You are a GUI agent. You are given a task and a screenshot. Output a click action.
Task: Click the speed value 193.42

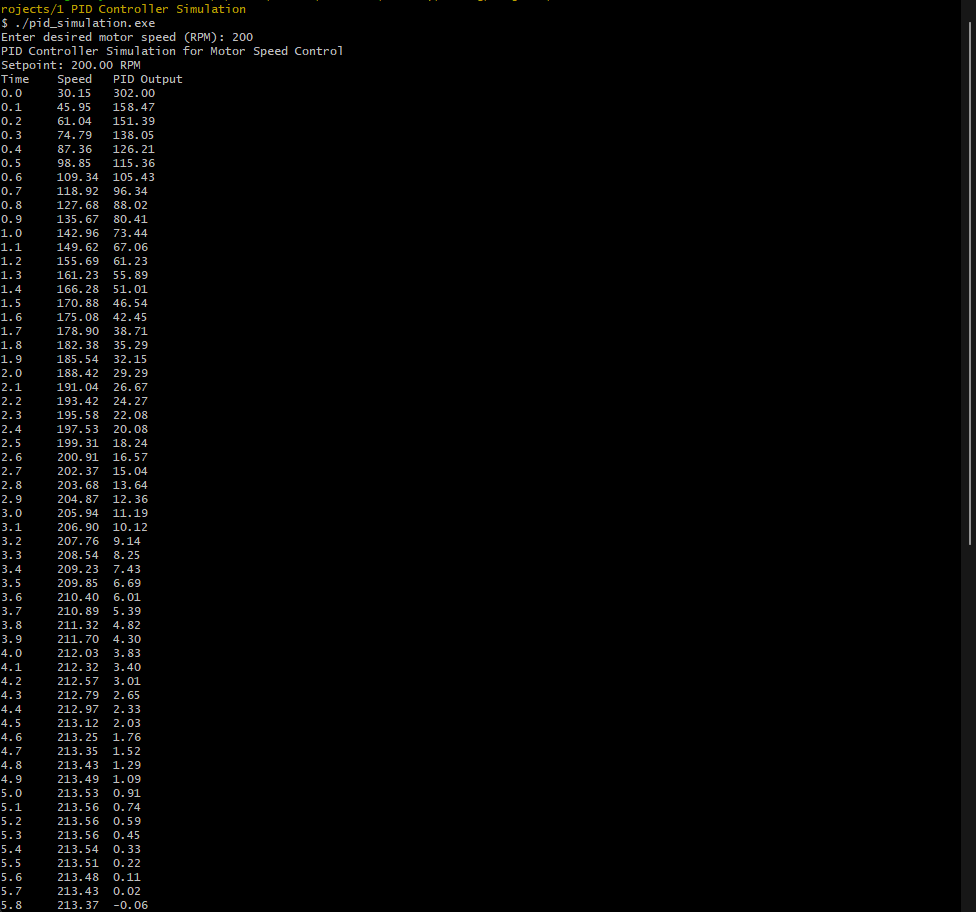click(x=78, y=402)
